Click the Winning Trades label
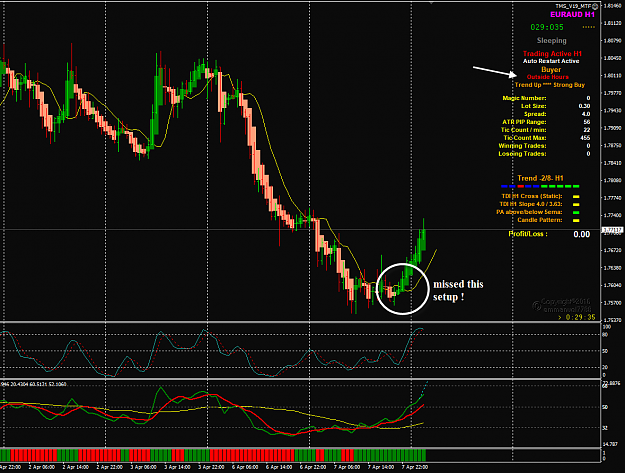This screenshot has width=625, height=473. point(522,146)
